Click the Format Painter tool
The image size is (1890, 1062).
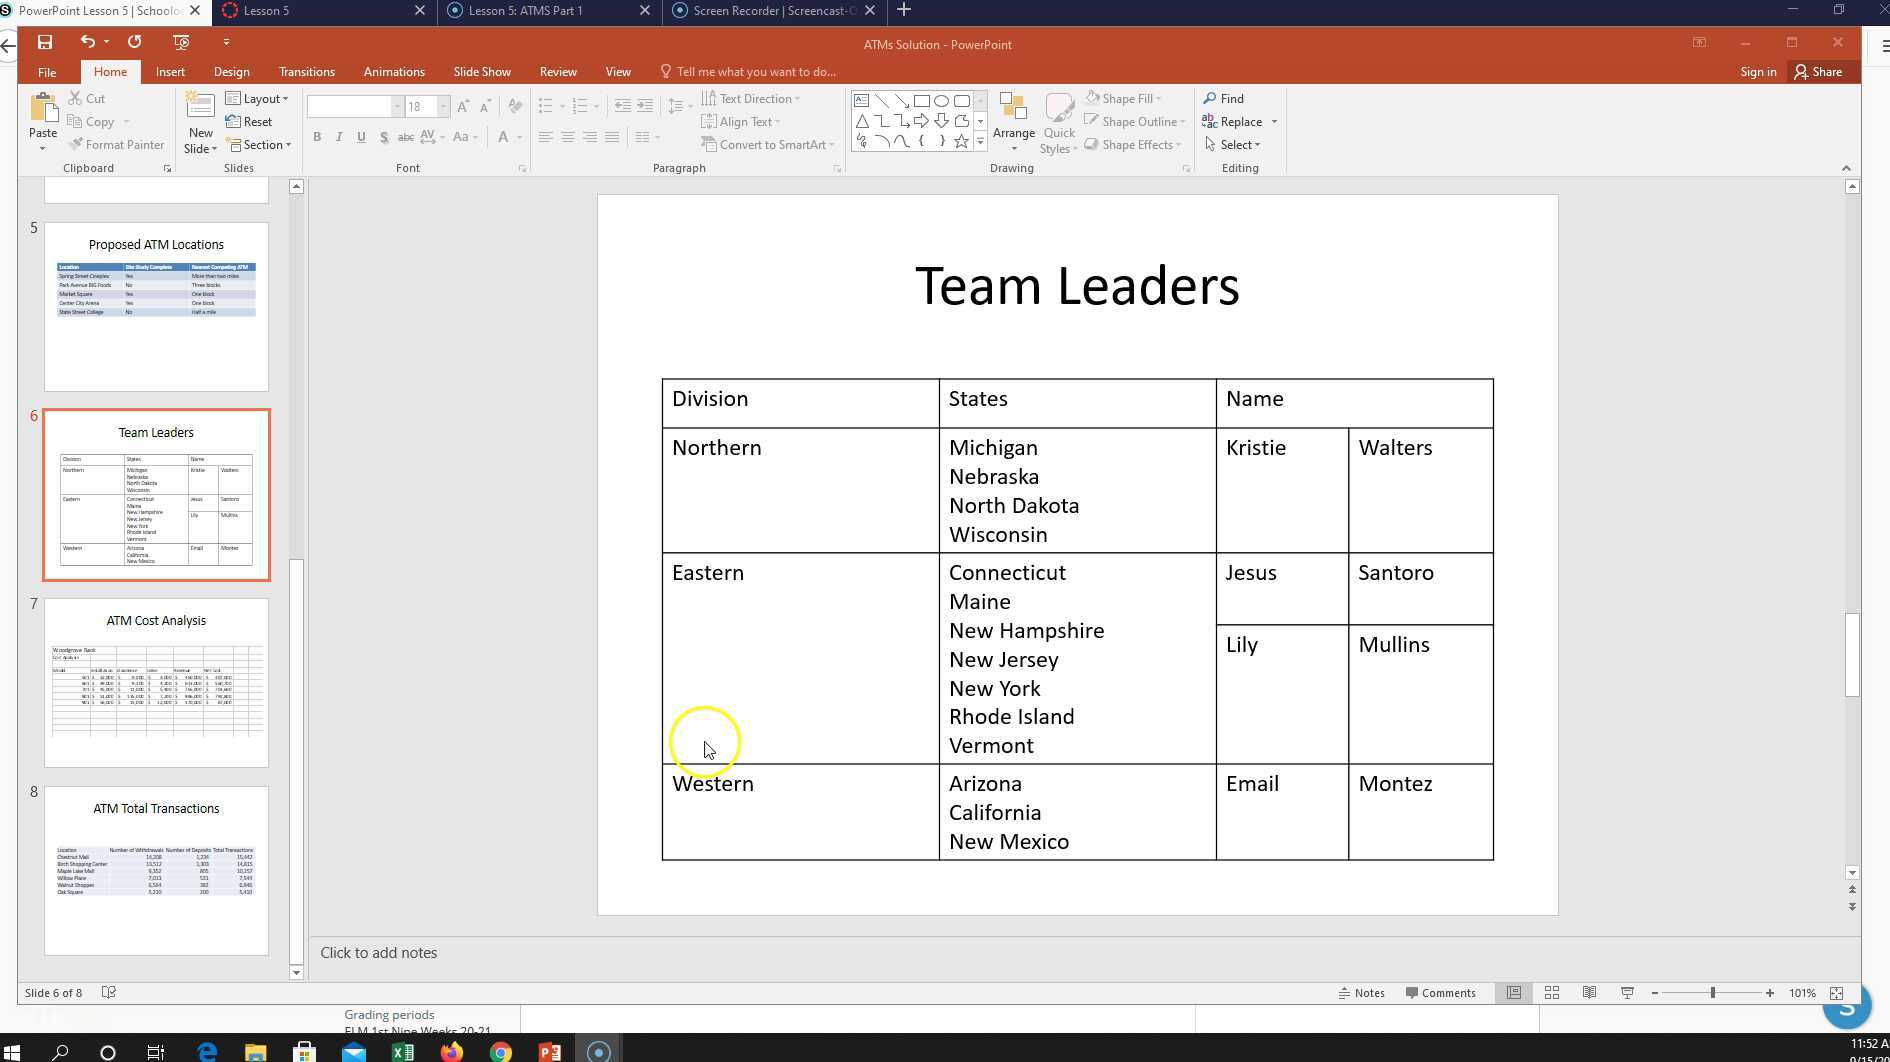click(116, 145)
